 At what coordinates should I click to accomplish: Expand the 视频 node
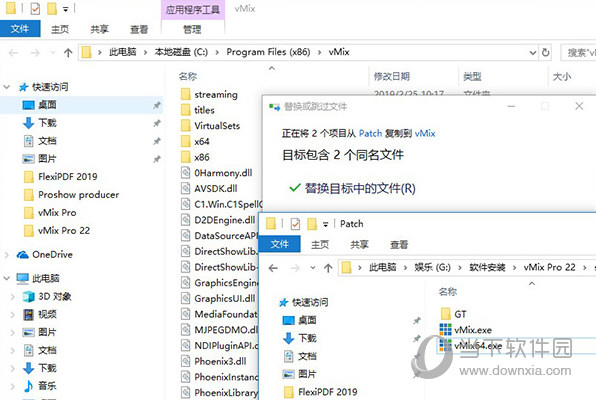13,314
